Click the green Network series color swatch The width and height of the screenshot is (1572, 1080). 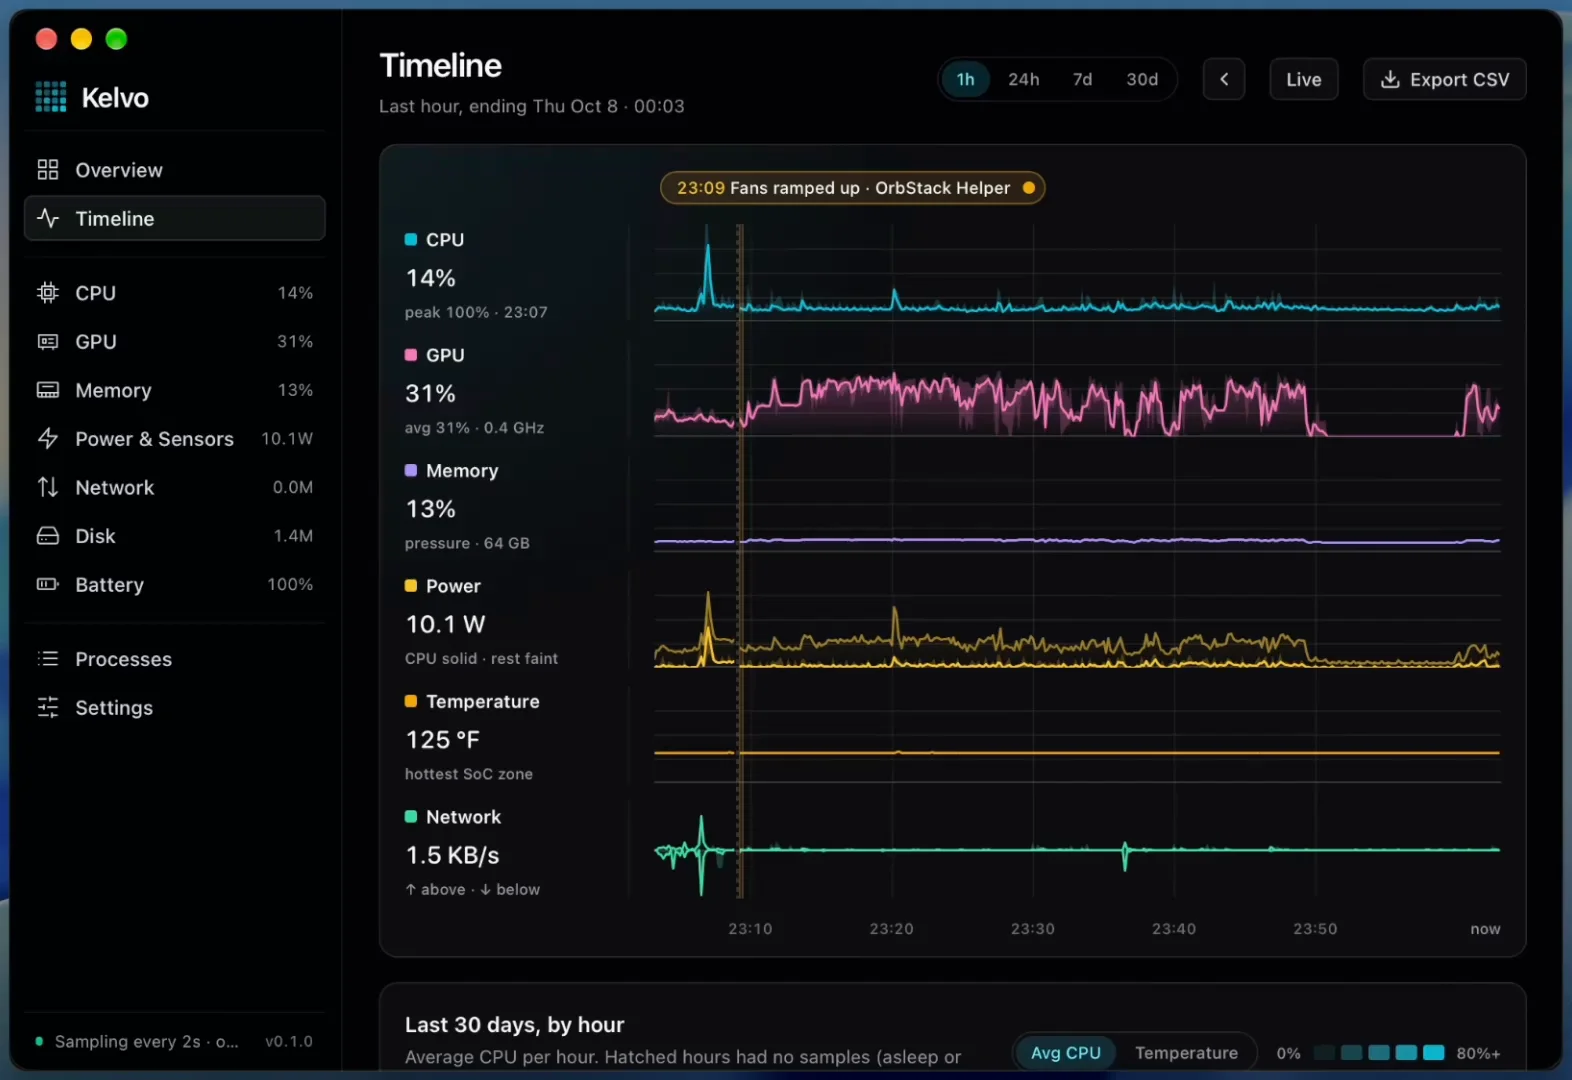[x=410, y=817]
